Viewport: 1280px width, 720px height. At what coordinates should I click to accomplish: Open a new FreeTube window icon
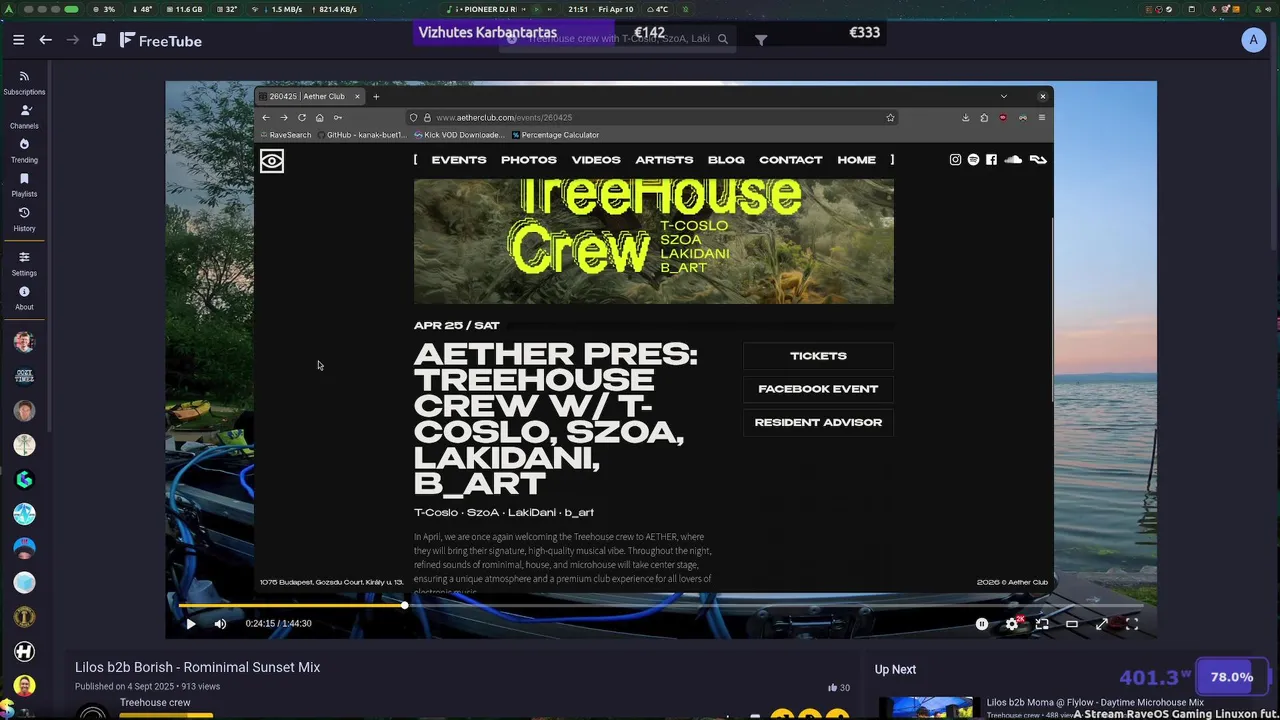99,40
